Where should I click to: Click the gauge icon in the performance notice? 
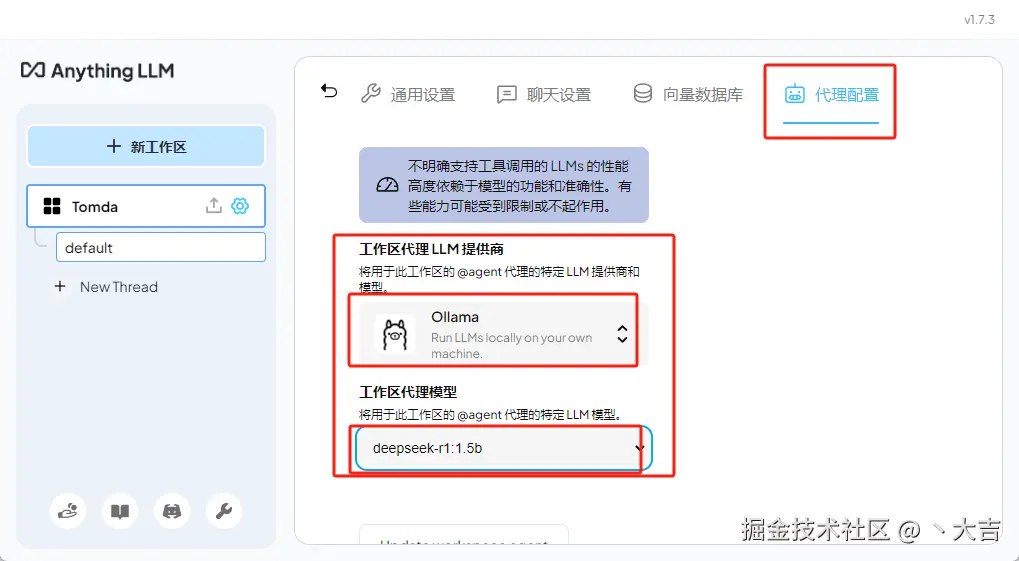(x=387, y=185)
